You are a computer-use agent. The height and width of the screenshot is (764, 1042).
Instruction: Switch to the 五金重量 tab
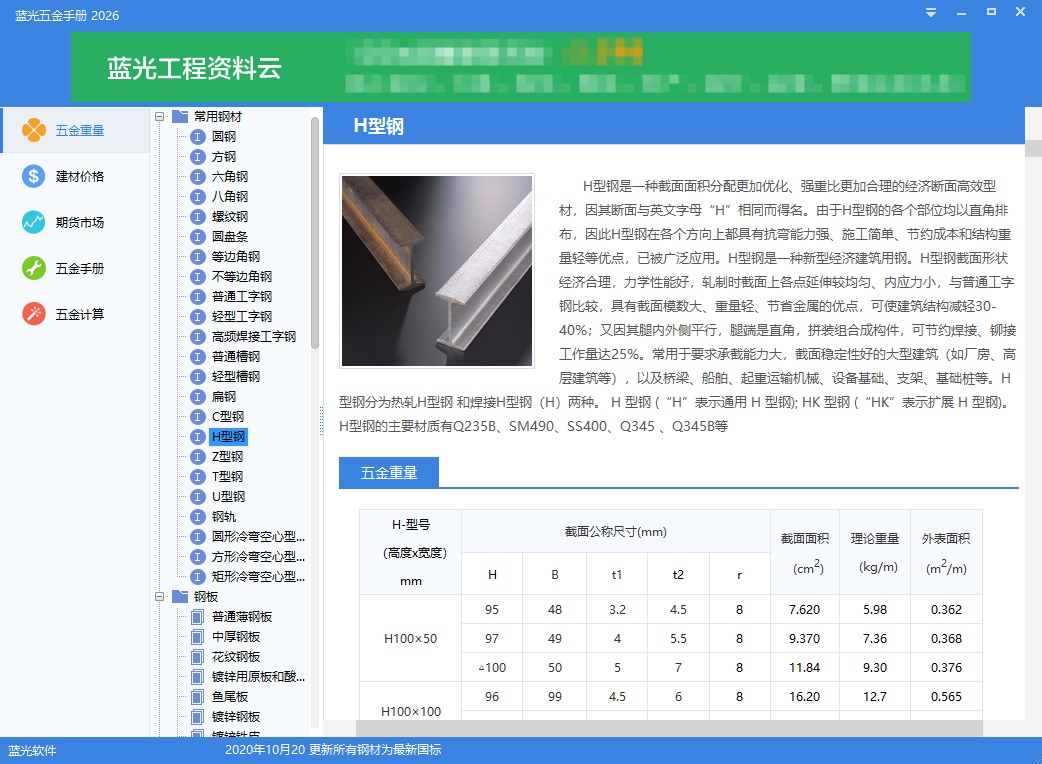tap(389, 473)
